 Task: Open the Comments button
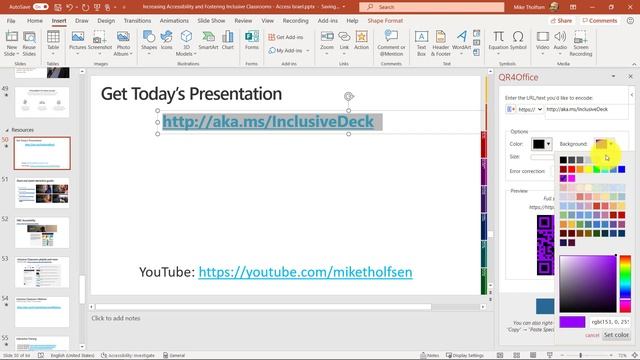click(x=600, y=20)
